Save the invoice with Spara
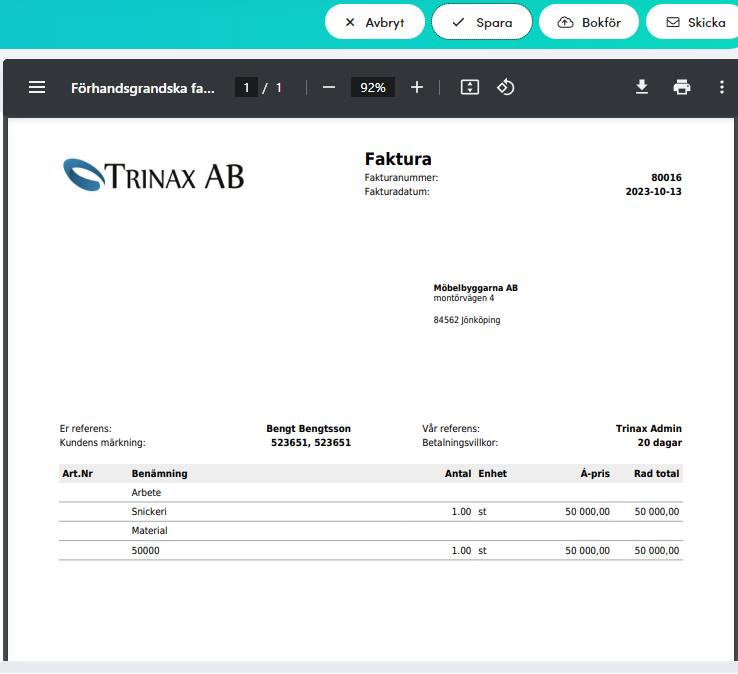The width and height of the screenshot is (738, 674). [x=482, y=22]
